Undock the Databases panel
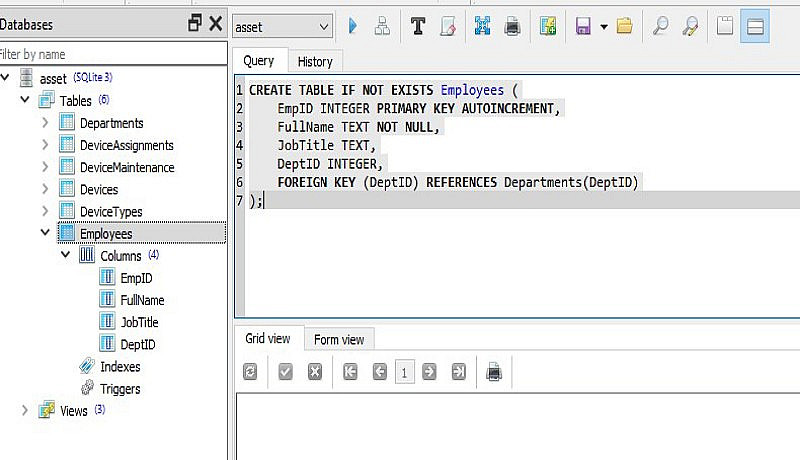 195,23
